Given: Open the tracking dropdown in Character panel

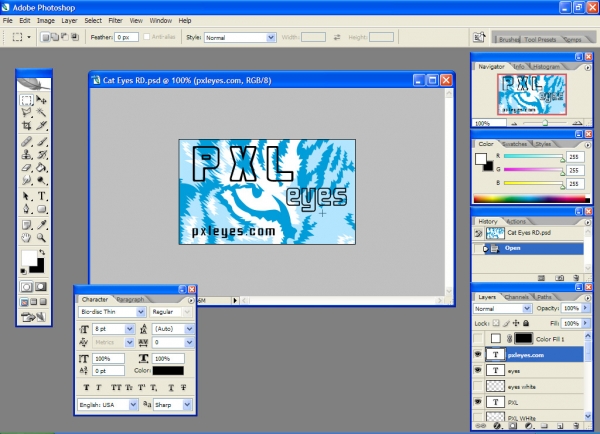Looking at the screenshot, I should click(189, 342).
